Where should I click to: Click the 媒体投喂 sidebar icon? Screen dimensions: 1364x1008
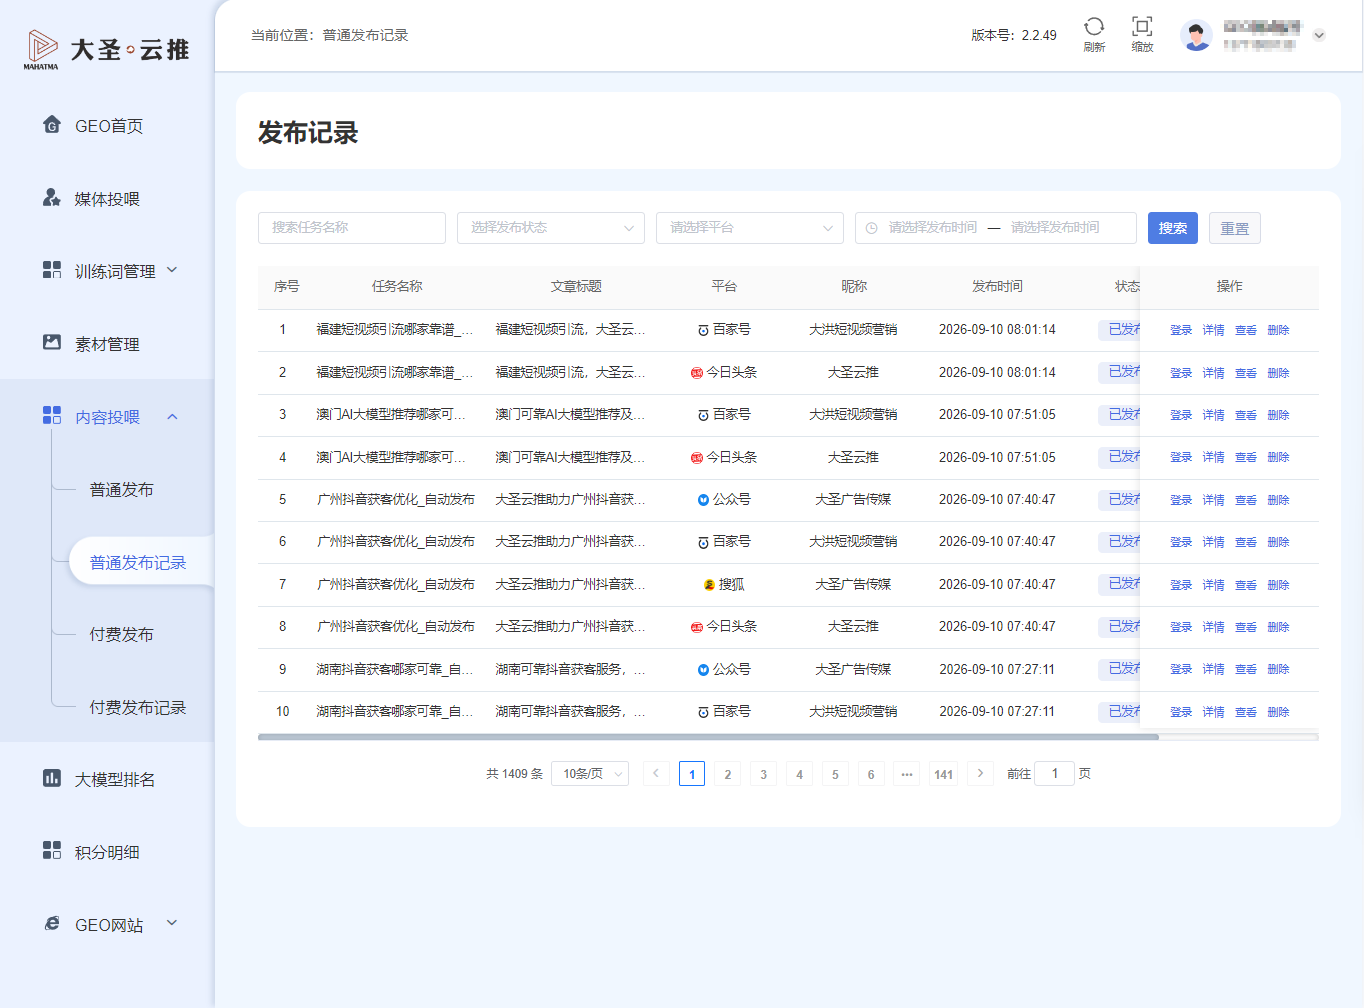coord(52,197)
